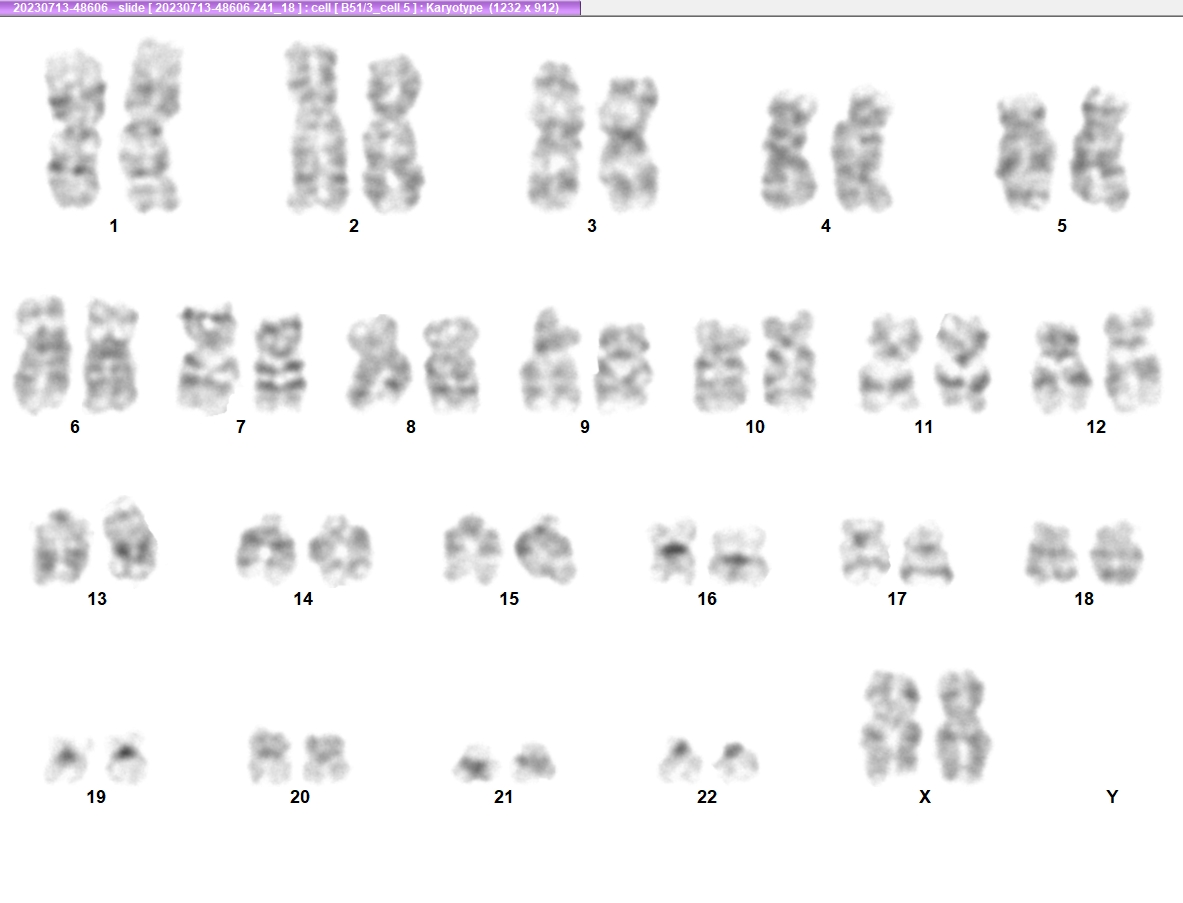Click the number label '1'
Screen dimensions: 1183x903
pyautogui.click(x=114, y=226)
